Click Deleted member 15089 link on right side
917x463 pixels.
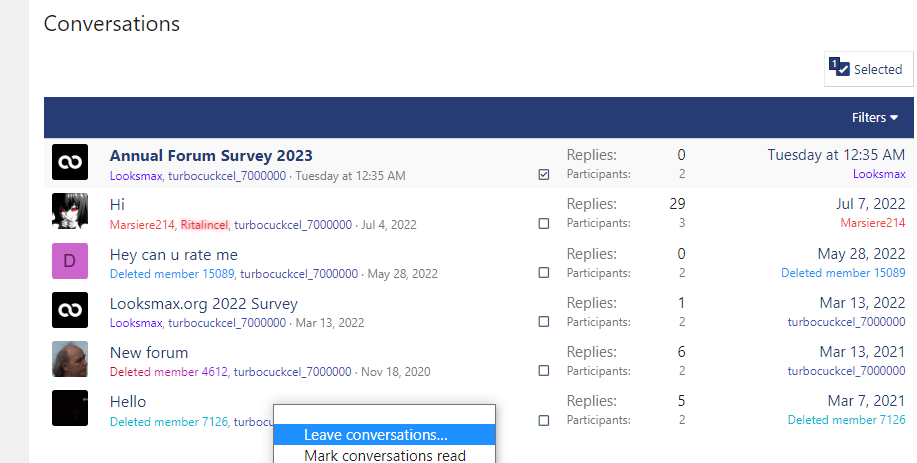842,272
